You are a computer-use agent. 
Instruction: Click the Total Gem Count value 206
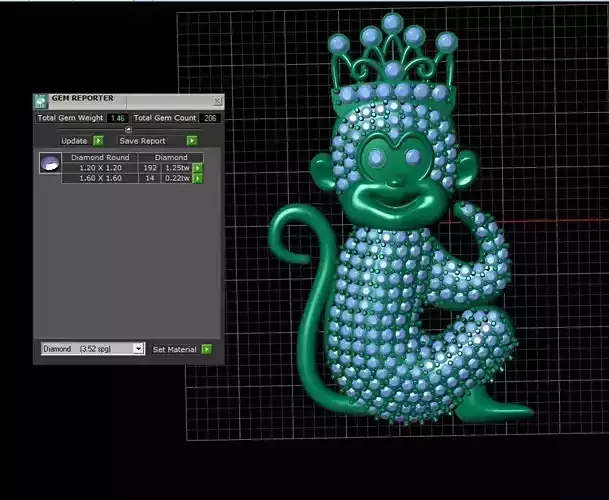[x=210, y=118]
